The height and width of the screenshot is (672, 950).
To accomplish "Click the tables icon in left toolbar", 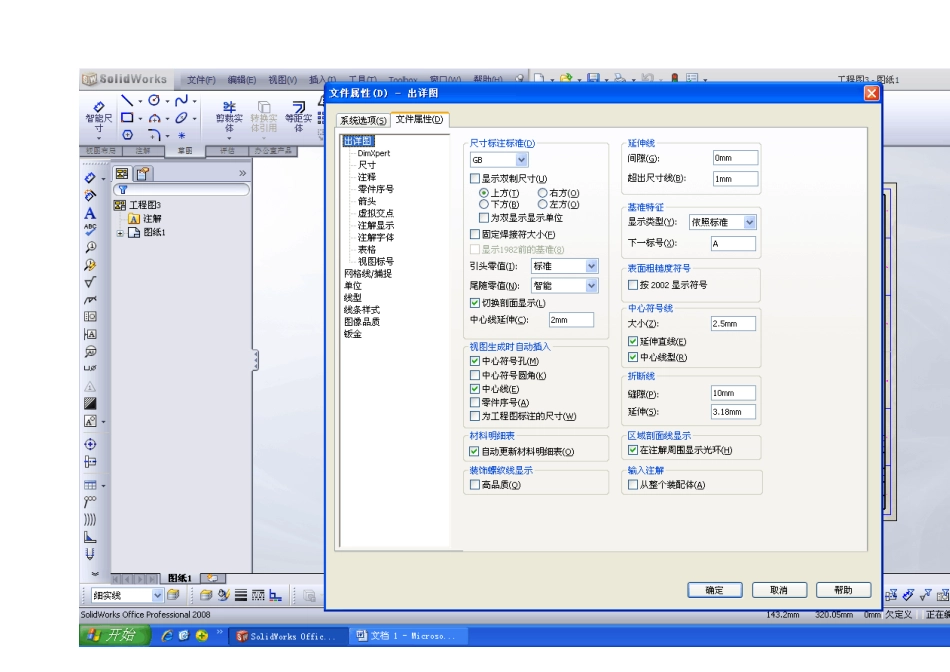I will click(90, 485).
